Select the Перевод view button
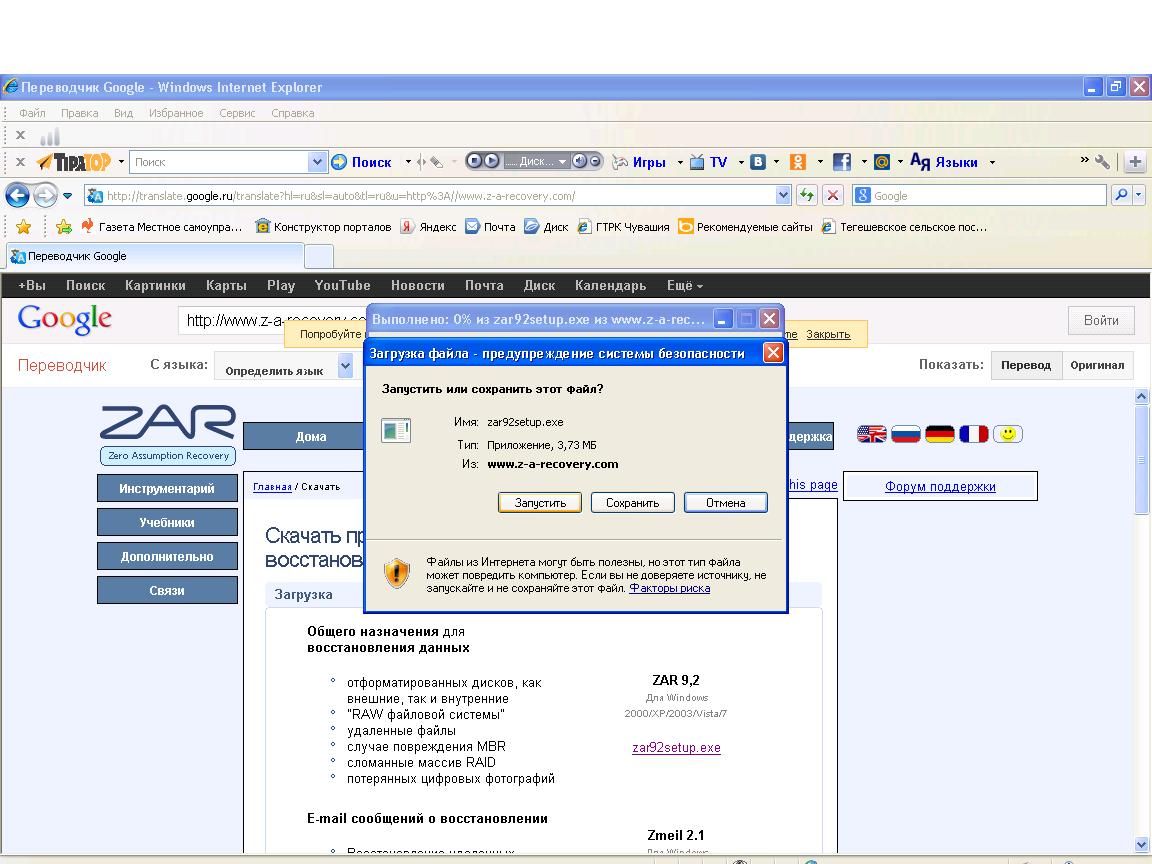1152x864 pixels. [x=1026, y=365]
